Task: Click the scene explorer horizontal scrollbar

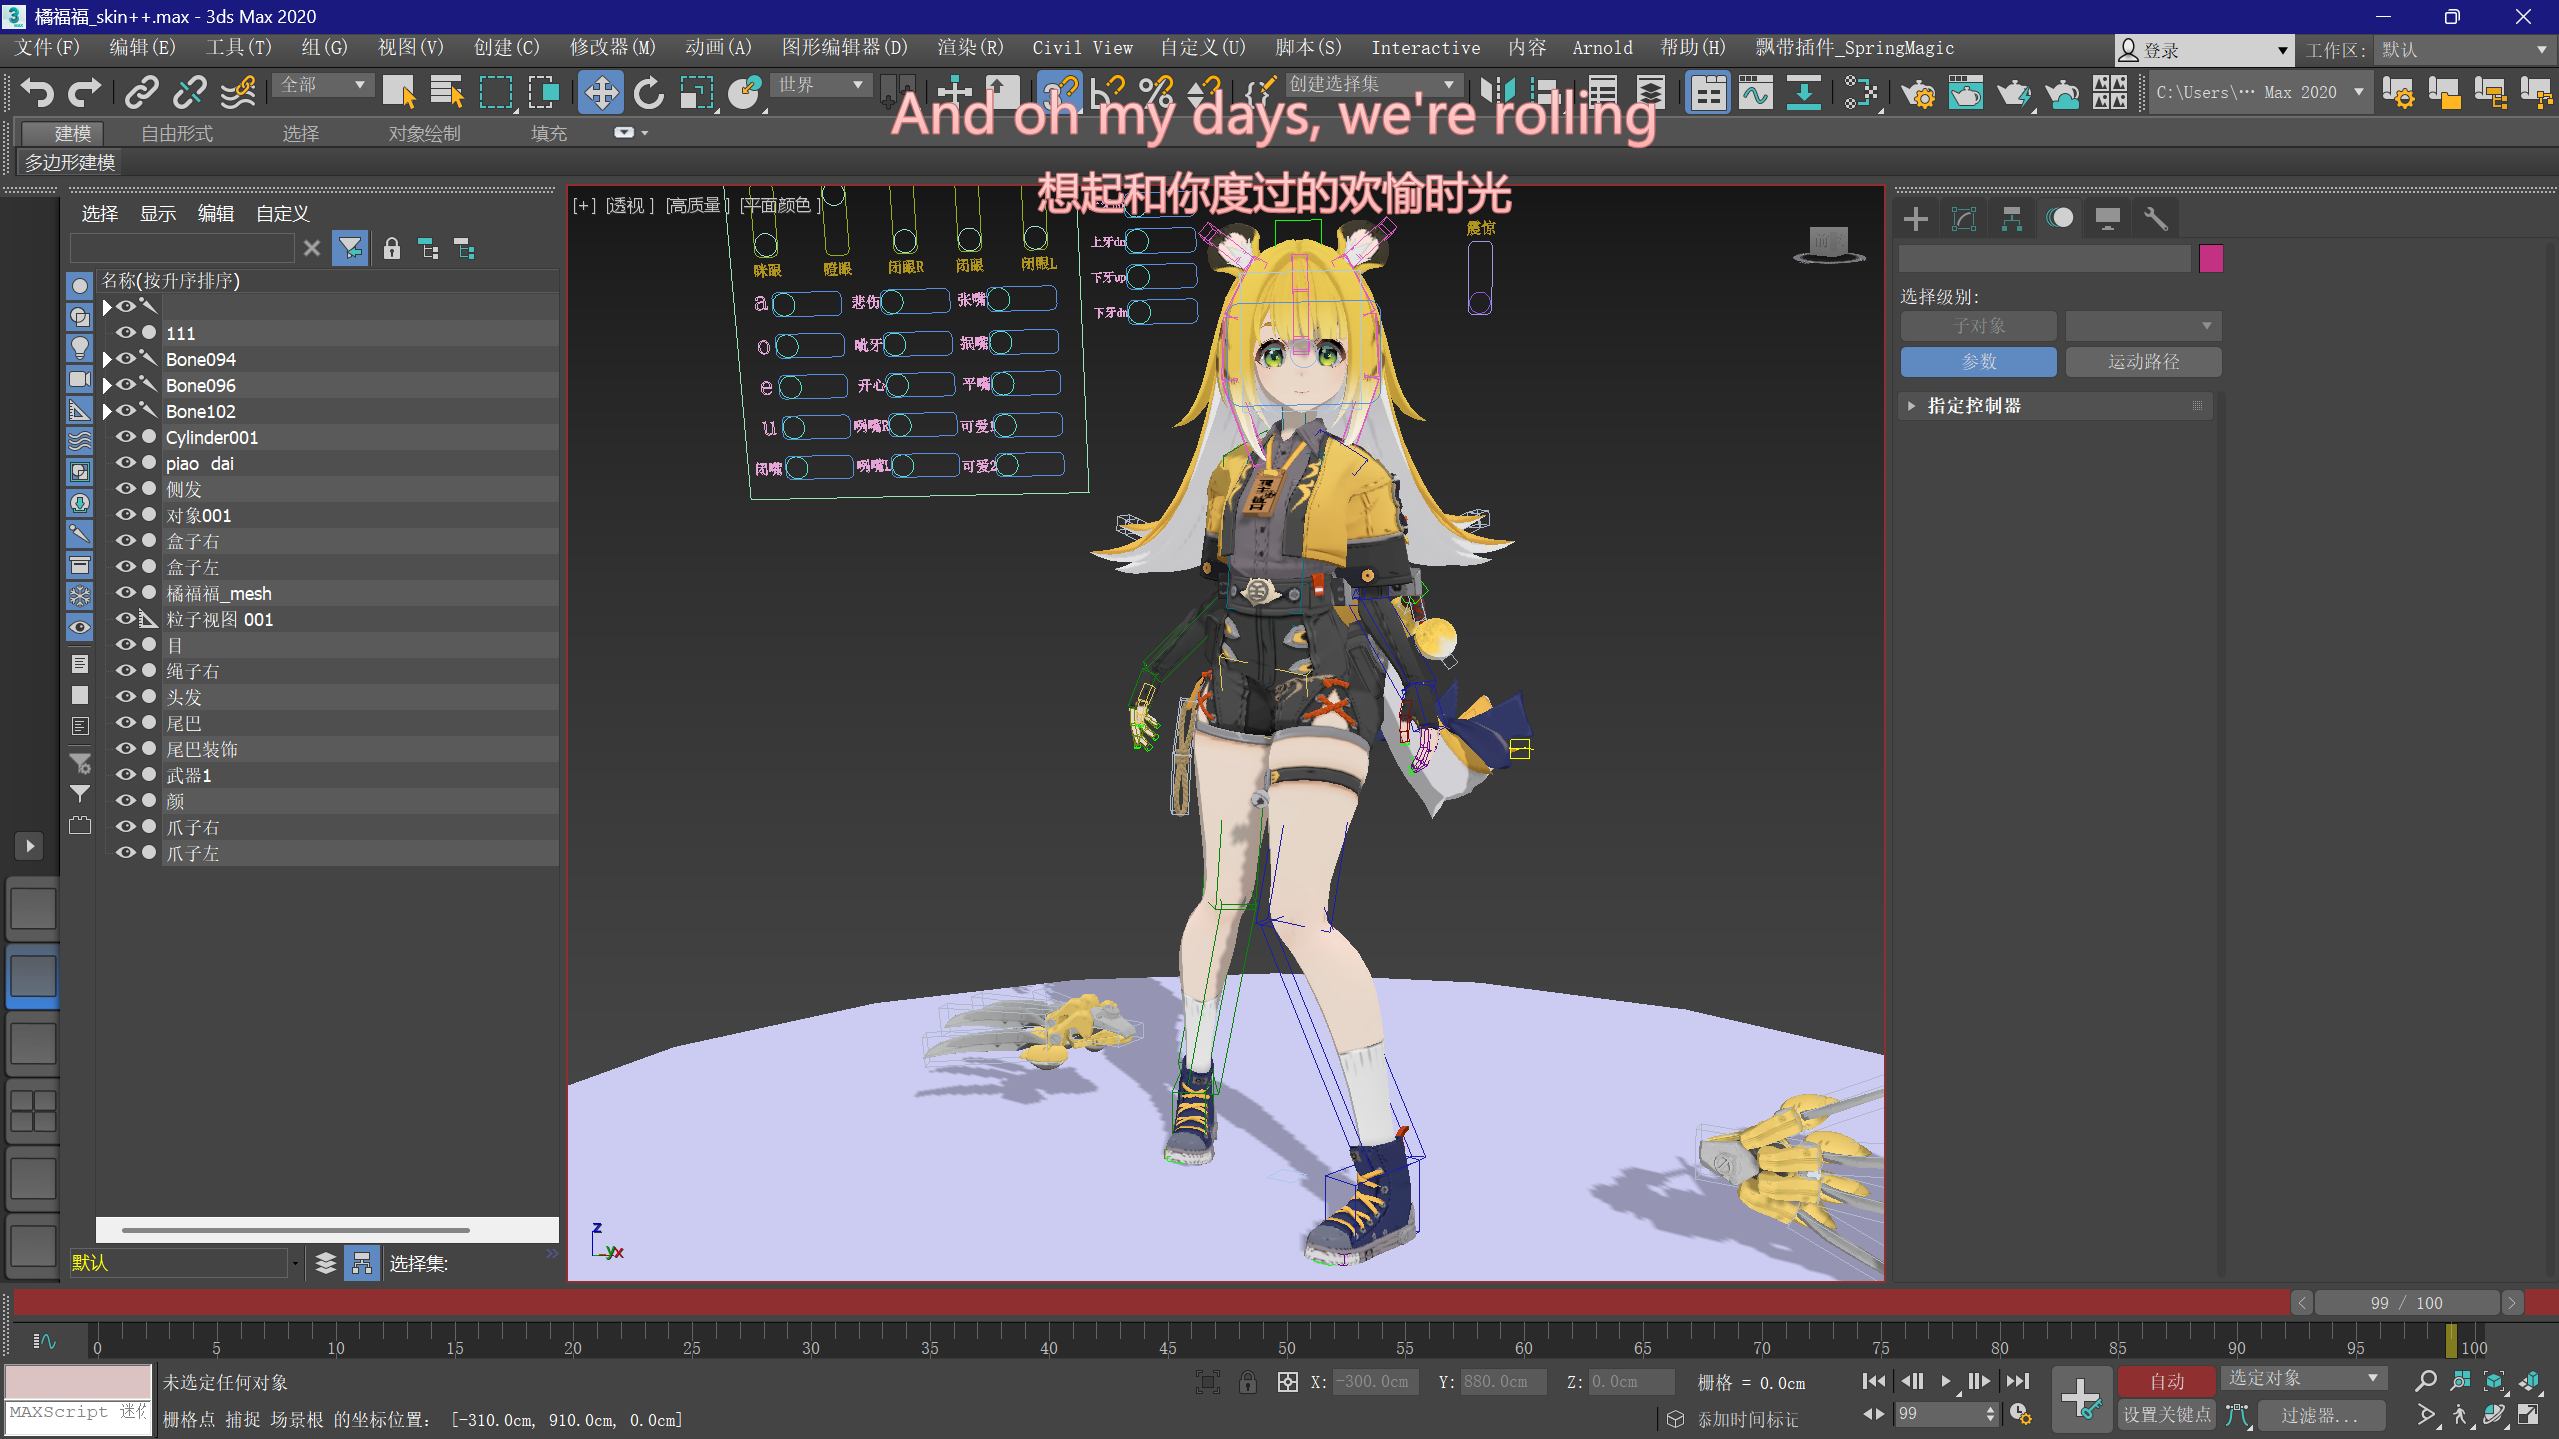Action: click(295, 1229)
